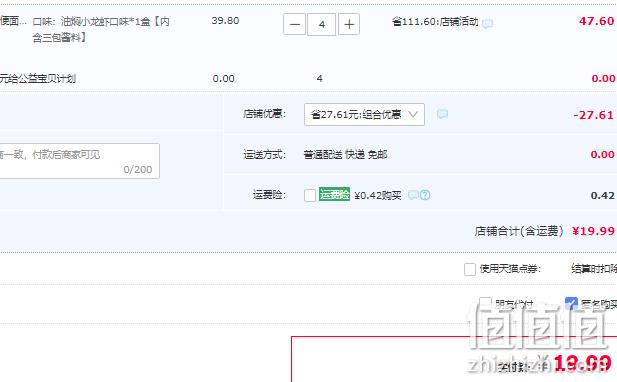Click the green 运费险 badge
This screenshot has width=617, height=382.
tap(334, 194)
